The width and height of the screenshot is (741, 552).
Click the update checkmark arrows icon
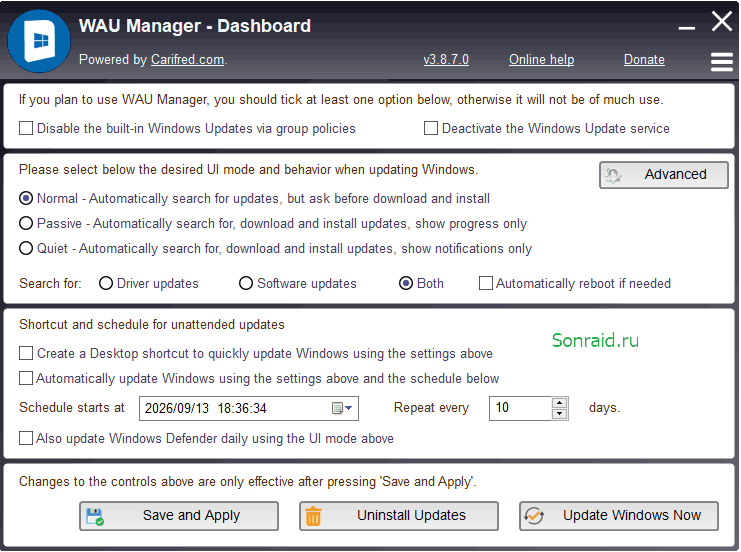pos(534,516)
